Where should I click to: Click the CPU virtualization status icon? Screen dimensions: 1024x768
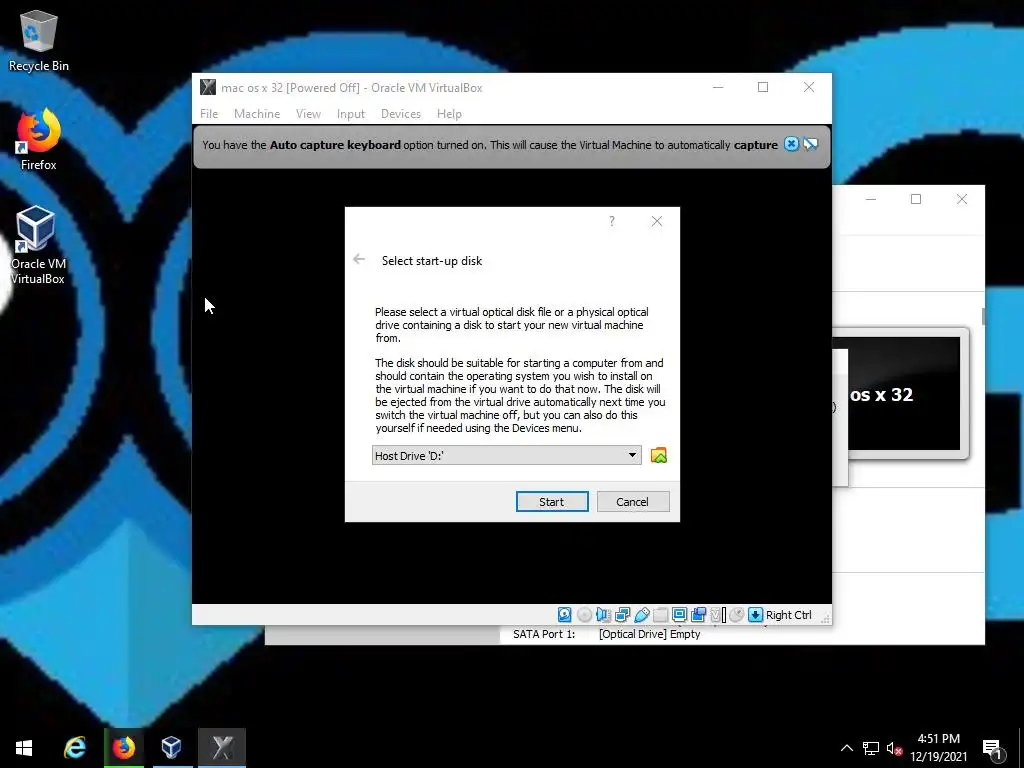[718, 615]
